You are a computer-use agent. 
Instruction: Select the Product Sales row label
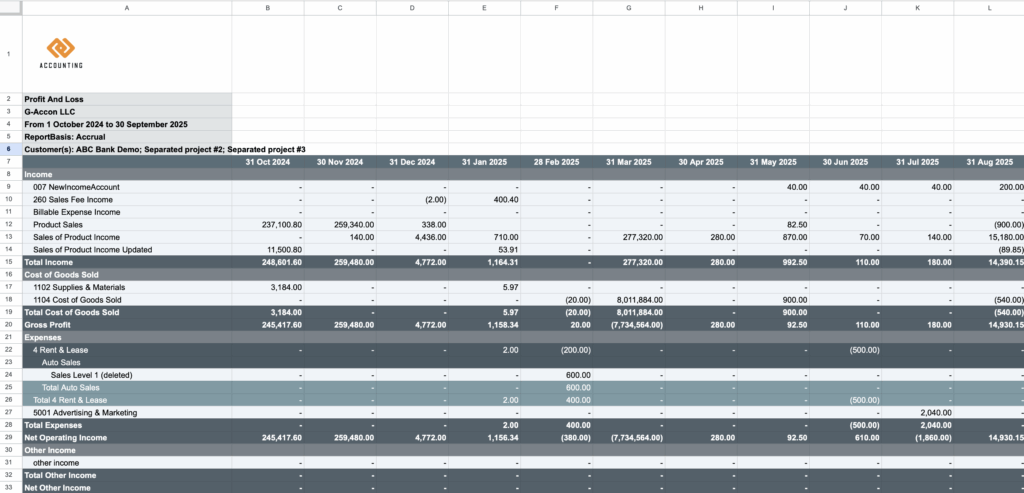pyautogui.click(x=59, y=224)
